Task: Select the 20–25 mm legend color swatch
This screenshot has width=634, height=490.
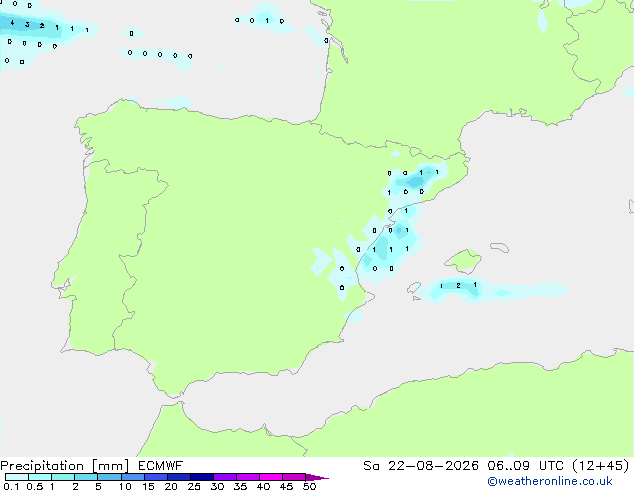Action: [x=179, y=477]
